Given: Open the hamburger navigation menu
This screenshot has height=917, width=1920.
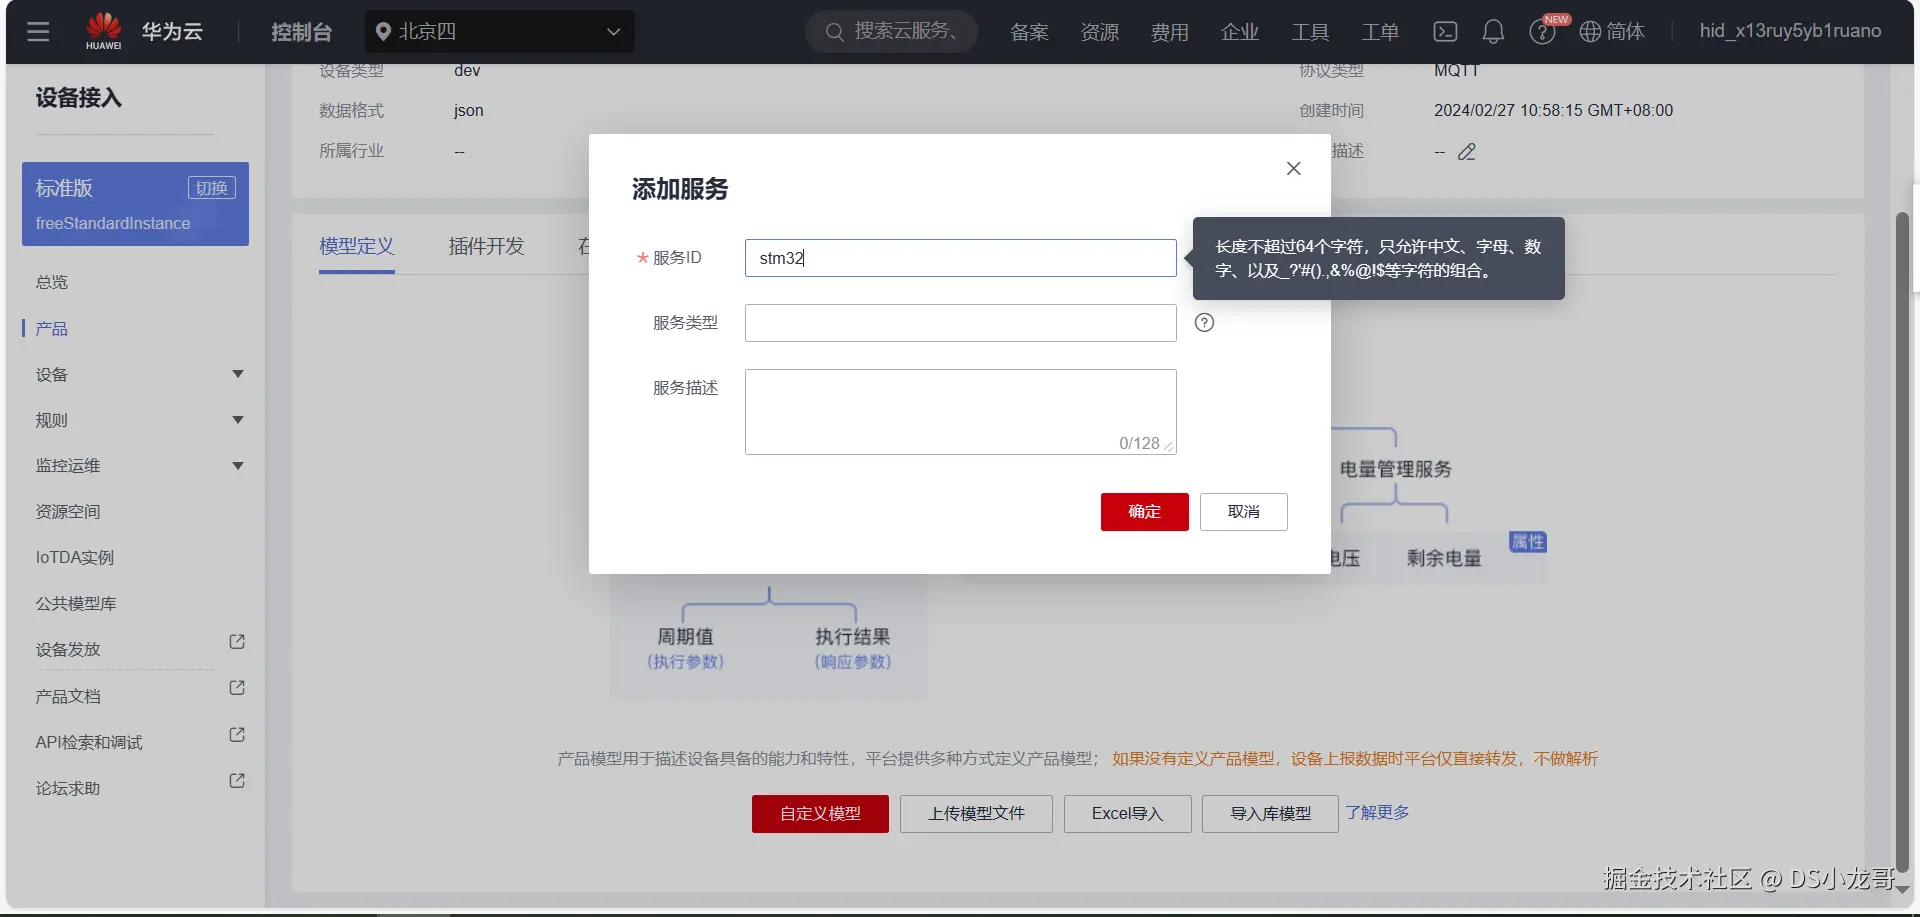Looking at the screenshot, I should coord(38,32).
